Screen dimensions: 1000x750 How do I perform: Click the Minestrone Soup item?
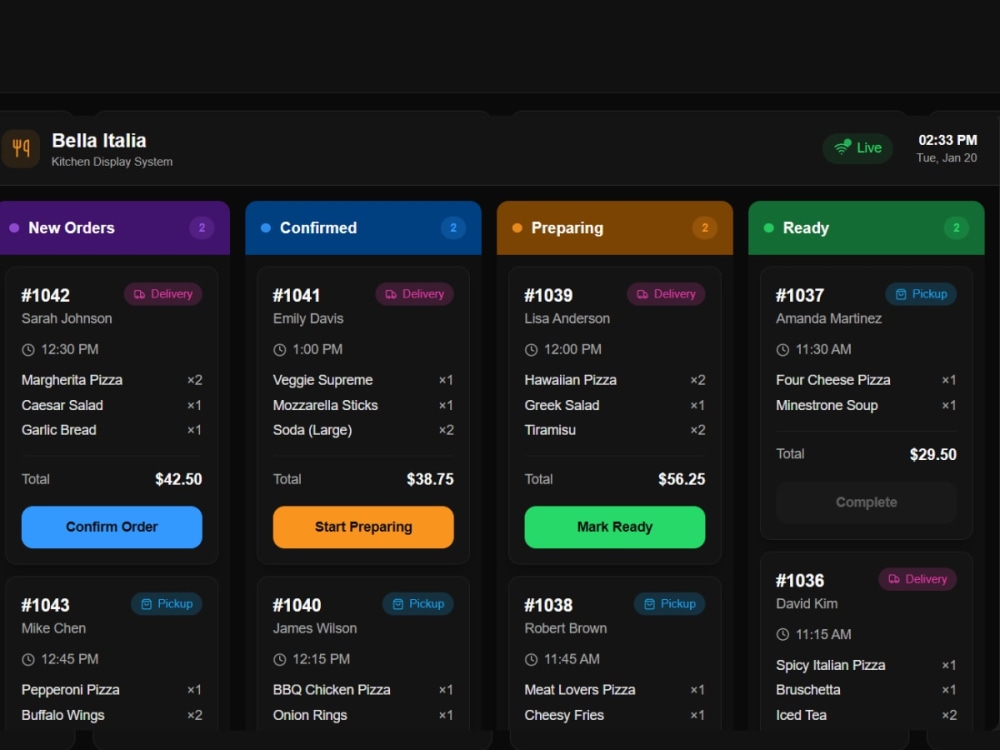click(x=827, y=405)
